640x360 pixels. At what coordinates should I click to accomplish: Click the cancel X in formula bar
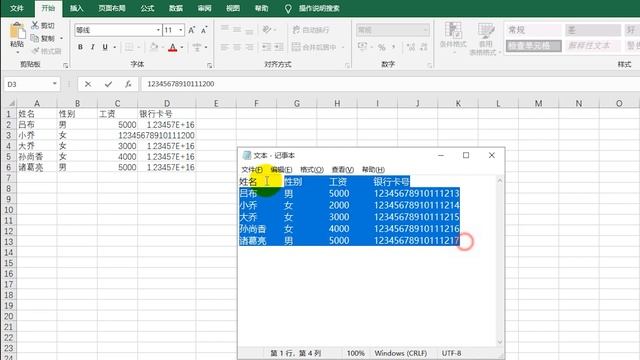click(x=88, y=84)
